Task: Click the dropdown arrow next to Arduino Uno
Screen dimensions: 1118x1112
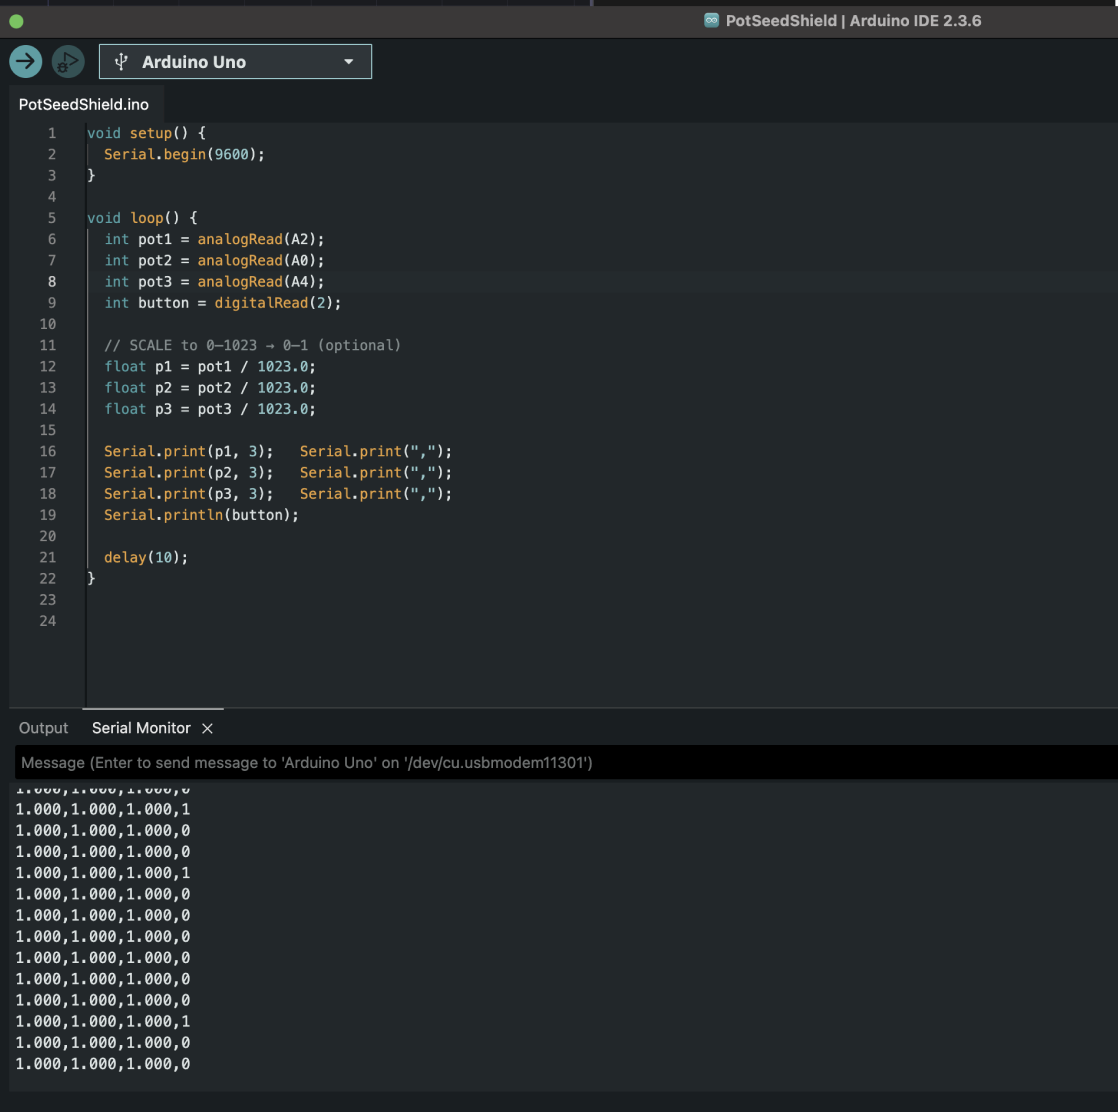Action: (348, 61)
